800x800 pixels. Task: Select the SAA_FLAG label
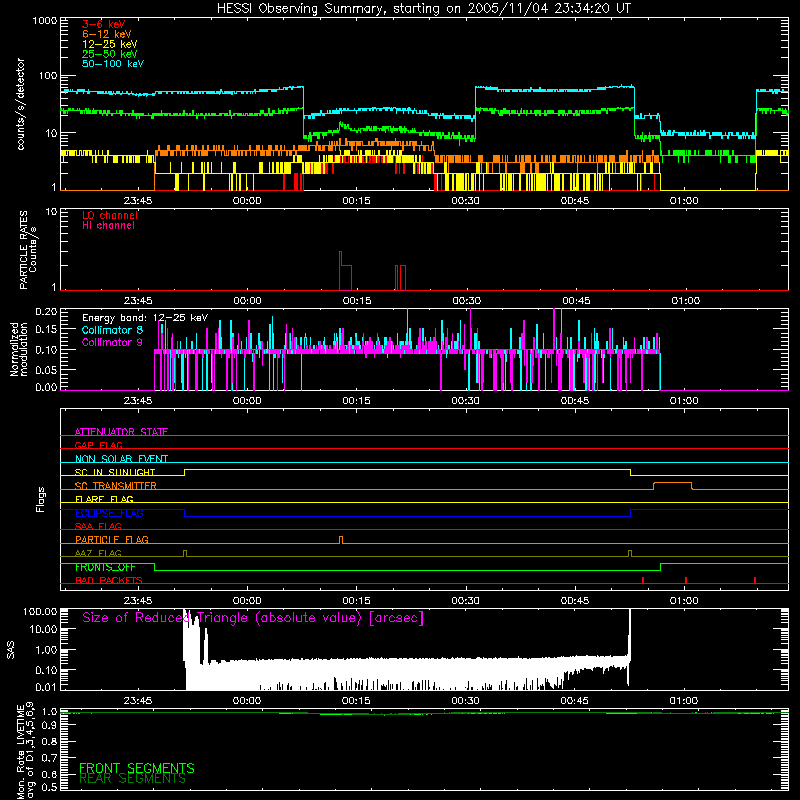point(98,526)
